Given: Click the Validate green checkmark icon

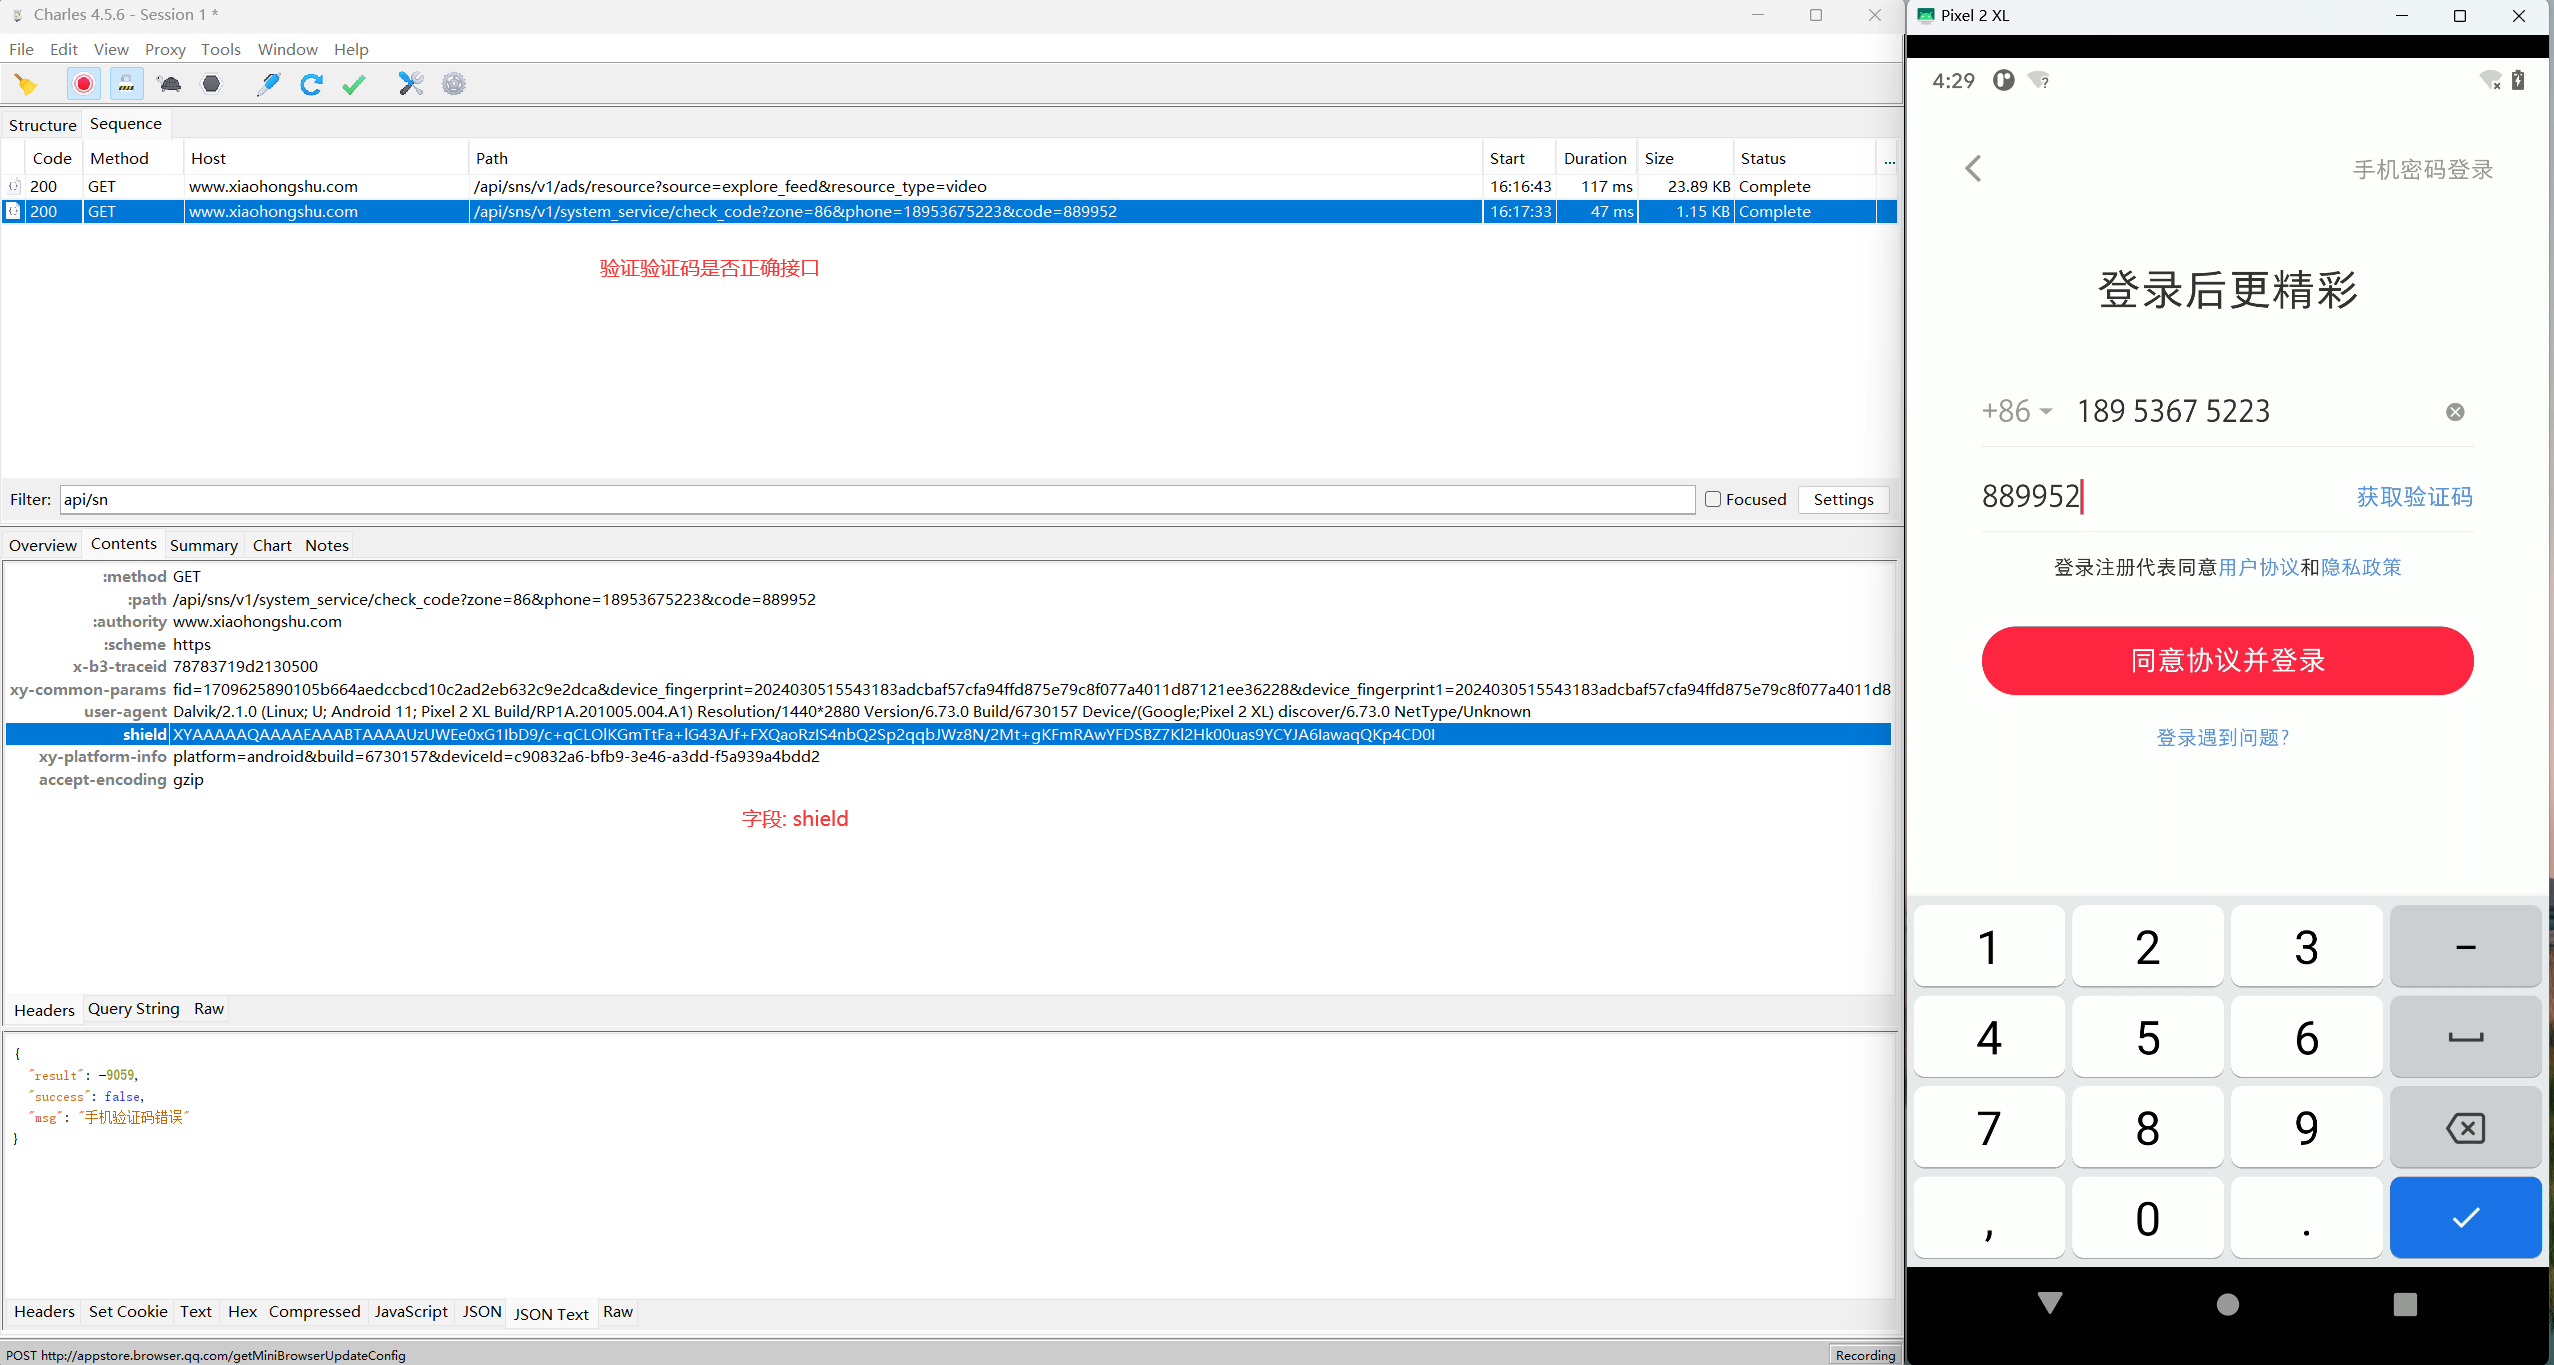Looking at the screenshot, I should coord(354,84).
